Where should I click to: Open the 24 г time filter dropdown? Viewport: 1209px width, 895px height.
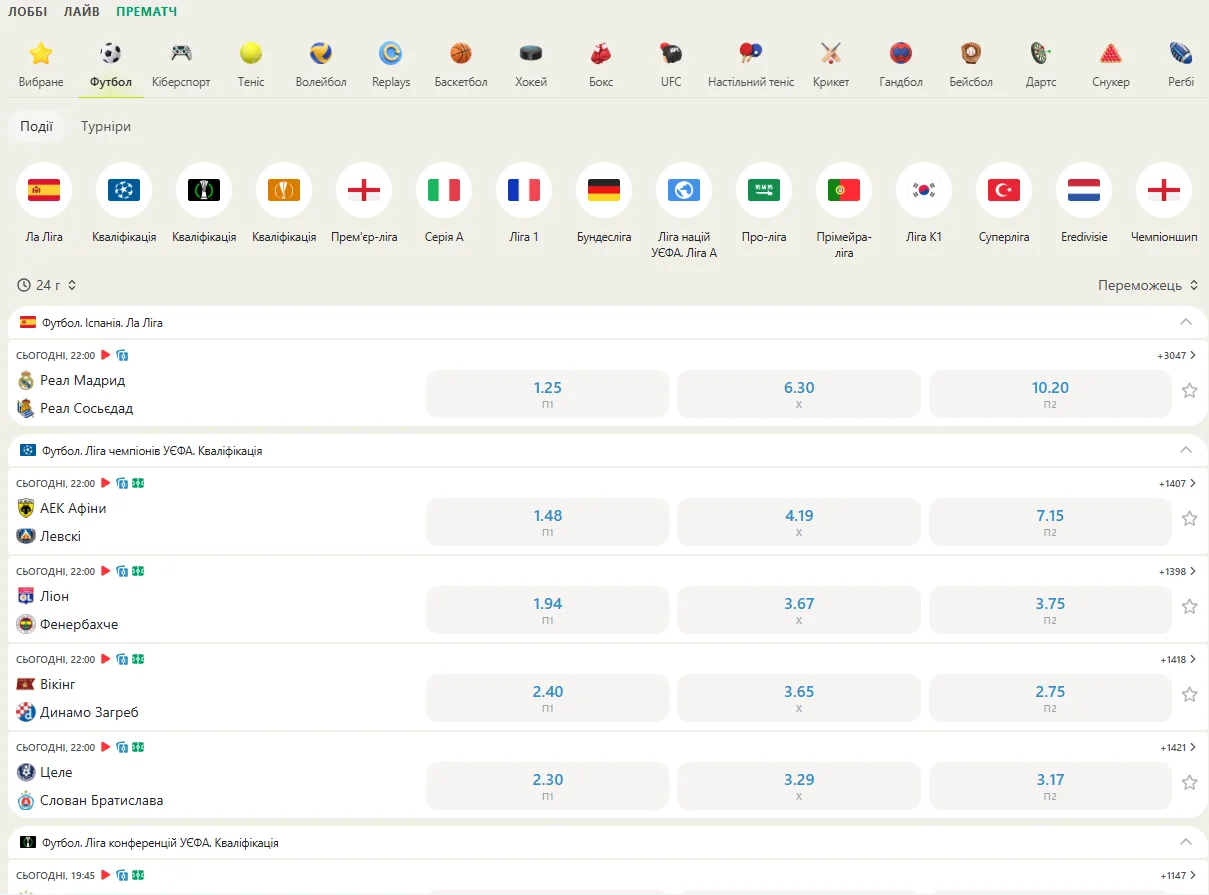coord(47,285)
